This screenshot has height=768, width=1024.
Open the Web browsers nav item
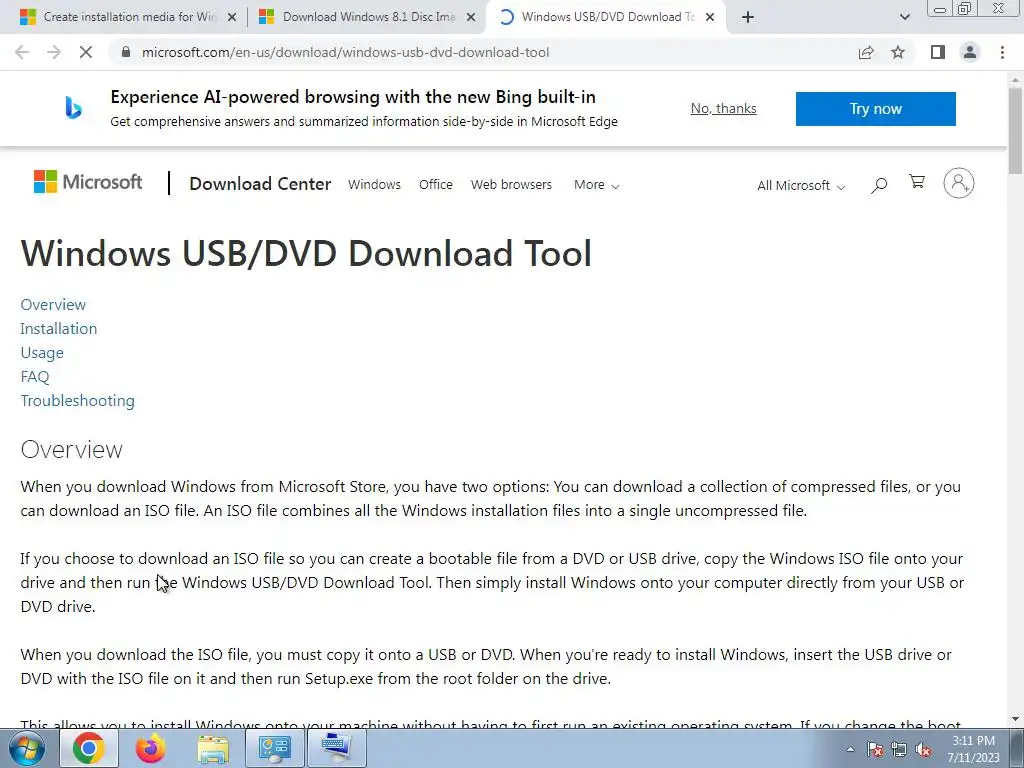(x=511, y=185)
